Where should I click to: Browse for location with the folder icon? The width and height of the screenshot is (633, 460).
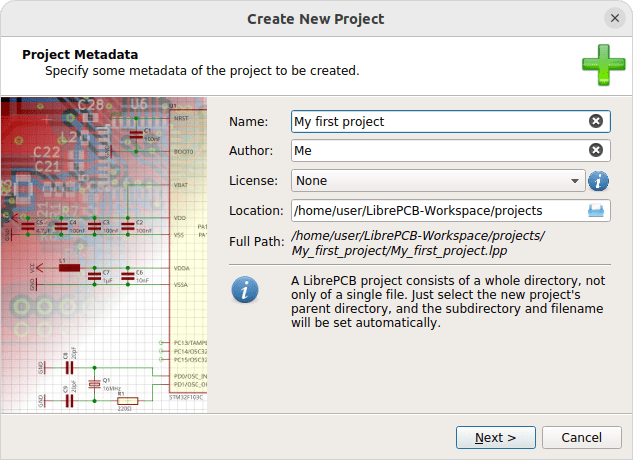click(595, 210)
